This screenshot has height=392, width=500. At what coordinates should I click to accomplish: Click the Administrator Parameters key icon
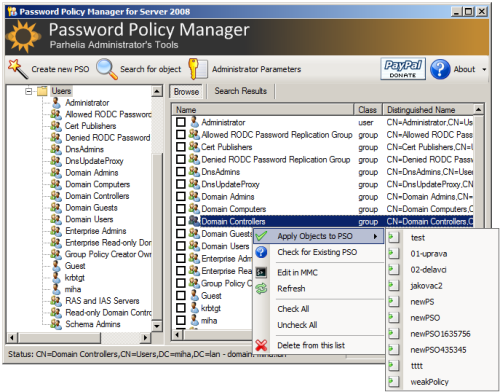point(197,69)
